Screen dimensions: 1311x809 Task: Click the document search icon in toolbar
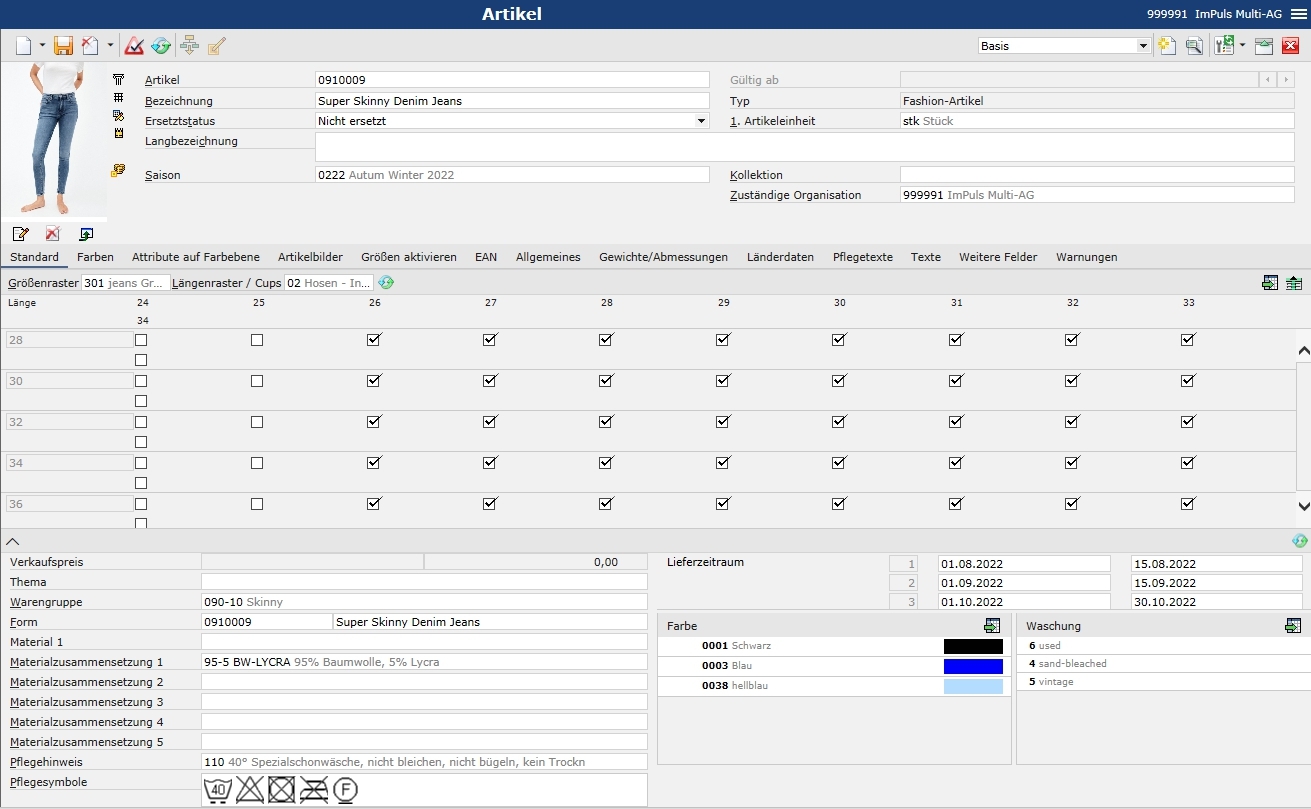point(1194,45)
